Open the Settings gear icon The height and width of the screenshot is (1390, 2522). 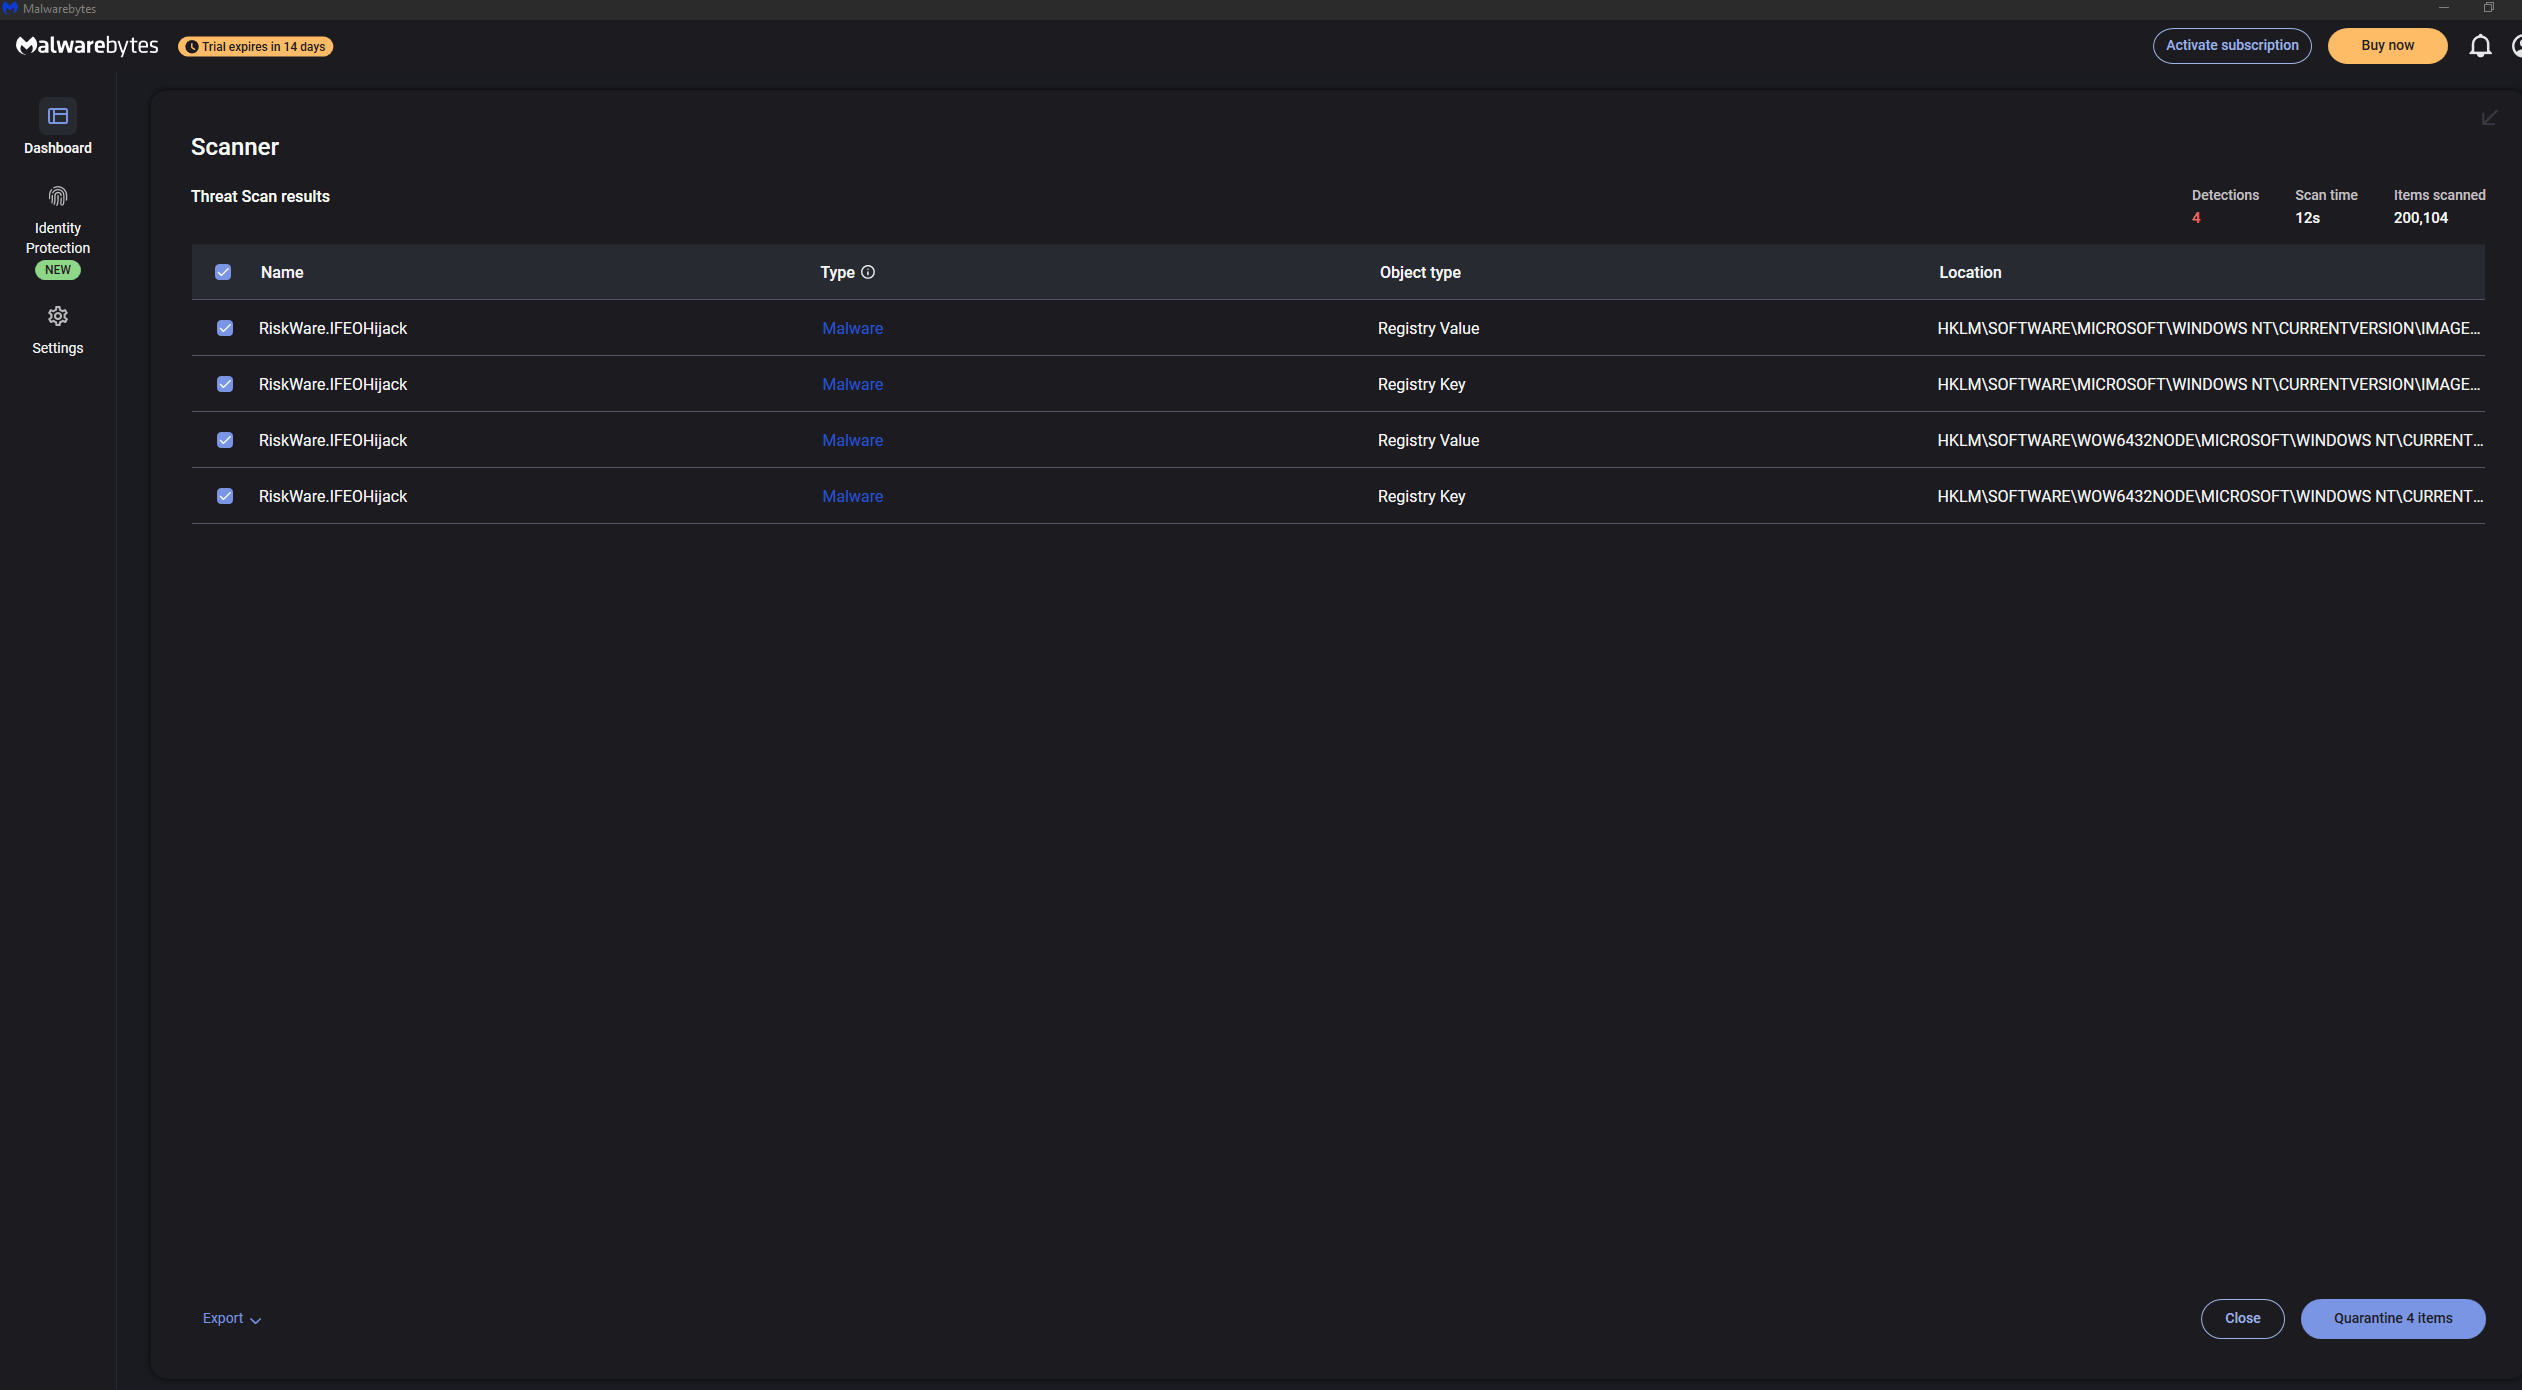pos(58,317)
